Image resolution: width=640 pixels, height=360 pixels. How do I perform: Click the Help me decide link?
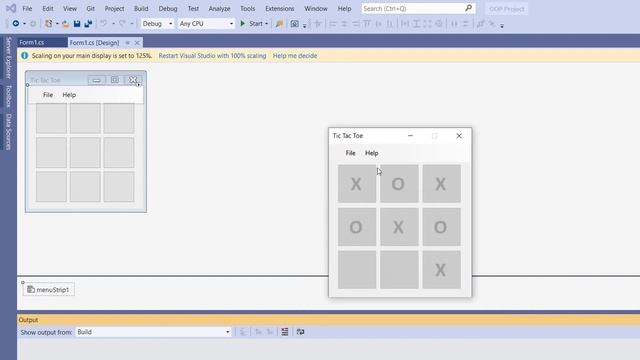(295, 56)
